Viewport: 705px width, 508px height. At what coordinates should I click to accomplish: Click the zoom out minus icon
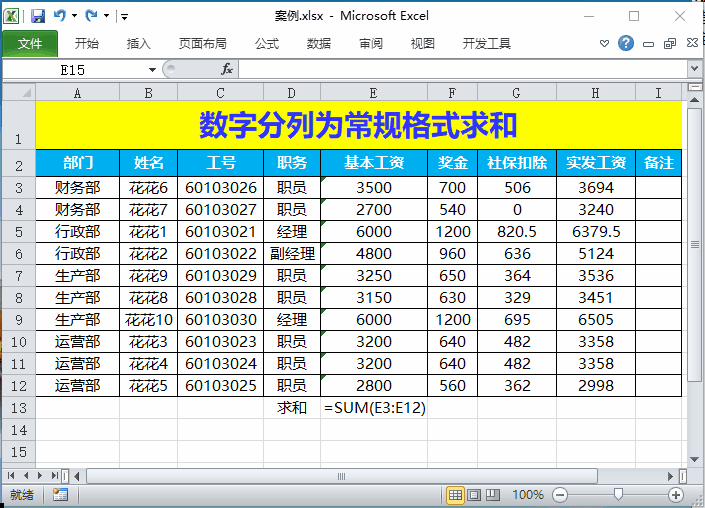point(560,495)
